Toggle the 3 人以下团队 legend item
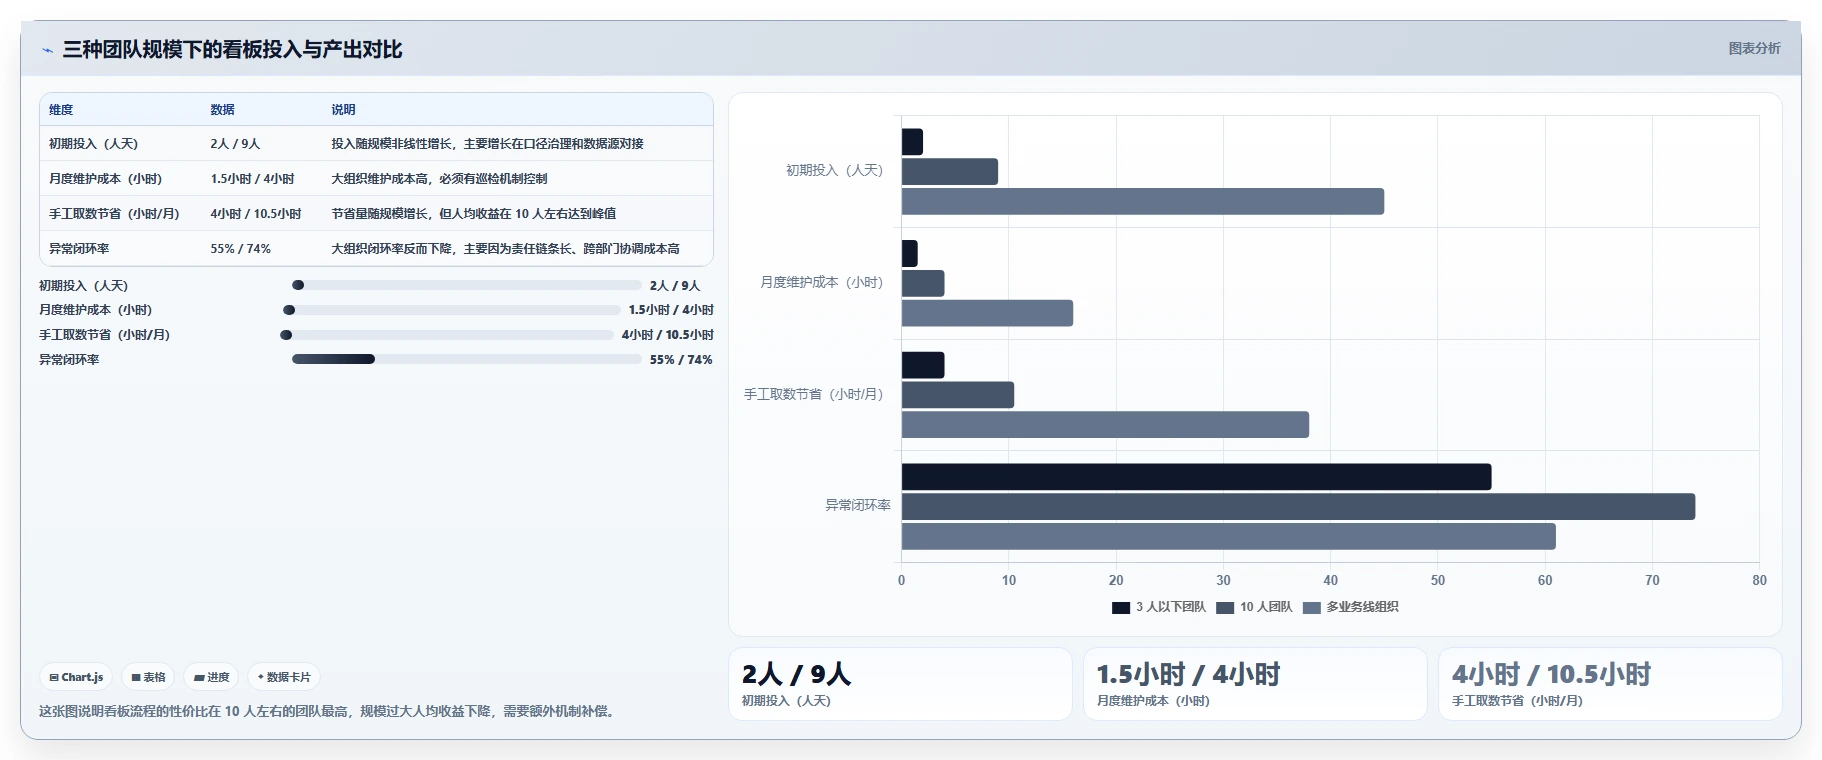The height and width of the screenshot is (760, 1822). pos(1158,607)
